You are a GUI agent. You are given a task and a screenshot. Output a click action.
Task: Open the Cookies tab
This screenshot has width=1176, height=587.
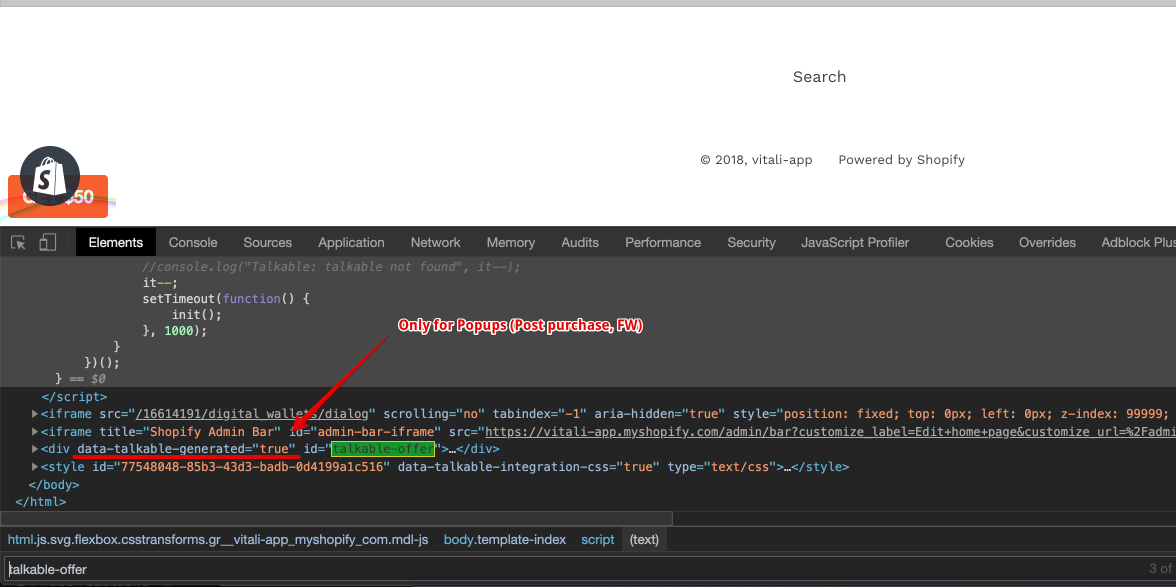pos(969,242)
